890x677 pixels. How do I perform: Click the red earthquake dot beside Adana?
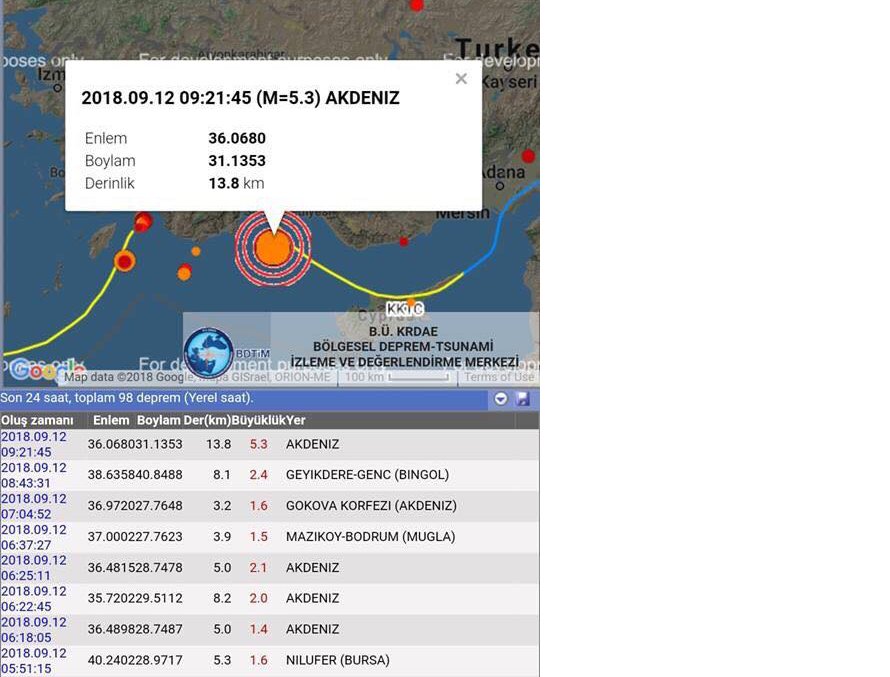[528, 156]
